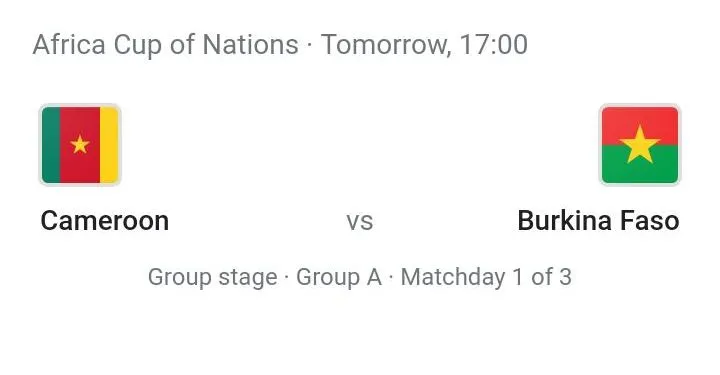
Task: Select the yellow star on Burkina Faso's flag
Action: [640, 144]
